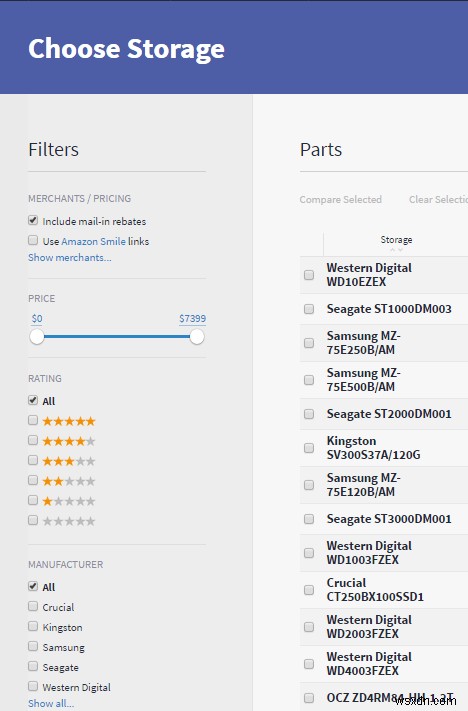Expand manufacturer list with Show all
This screenshot has width=468, height=711.
51,703
